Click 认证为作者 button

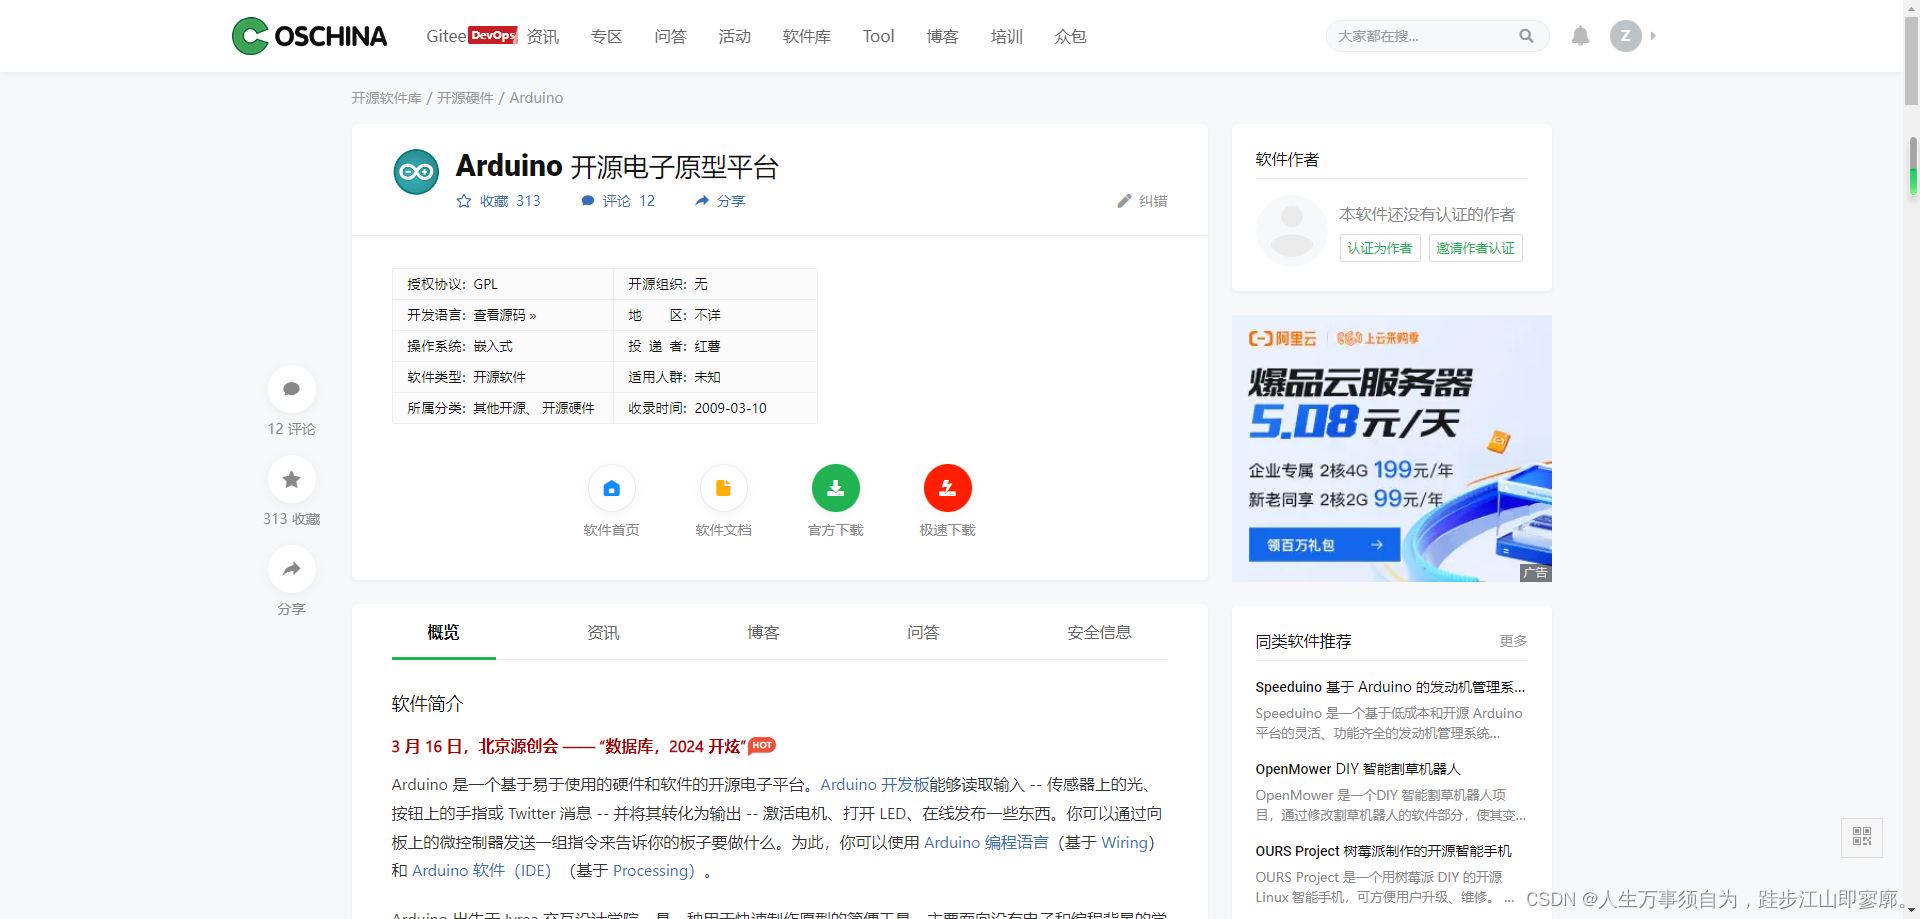1380,248
